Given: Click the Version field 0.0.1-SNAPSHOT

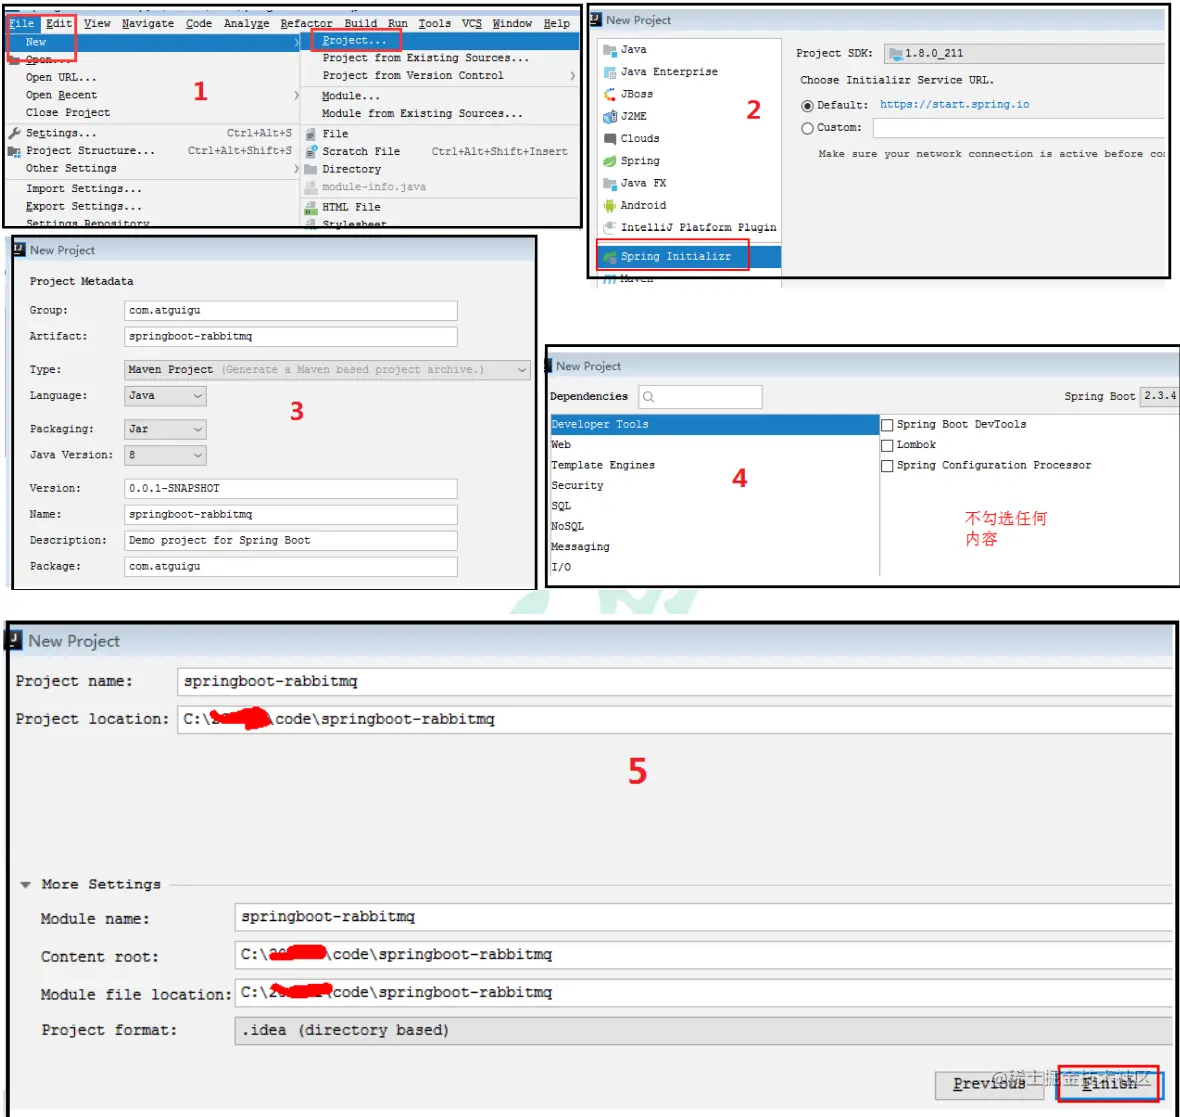Looking at the screenshot, I should pyautogui.click(x=290, y=488).
